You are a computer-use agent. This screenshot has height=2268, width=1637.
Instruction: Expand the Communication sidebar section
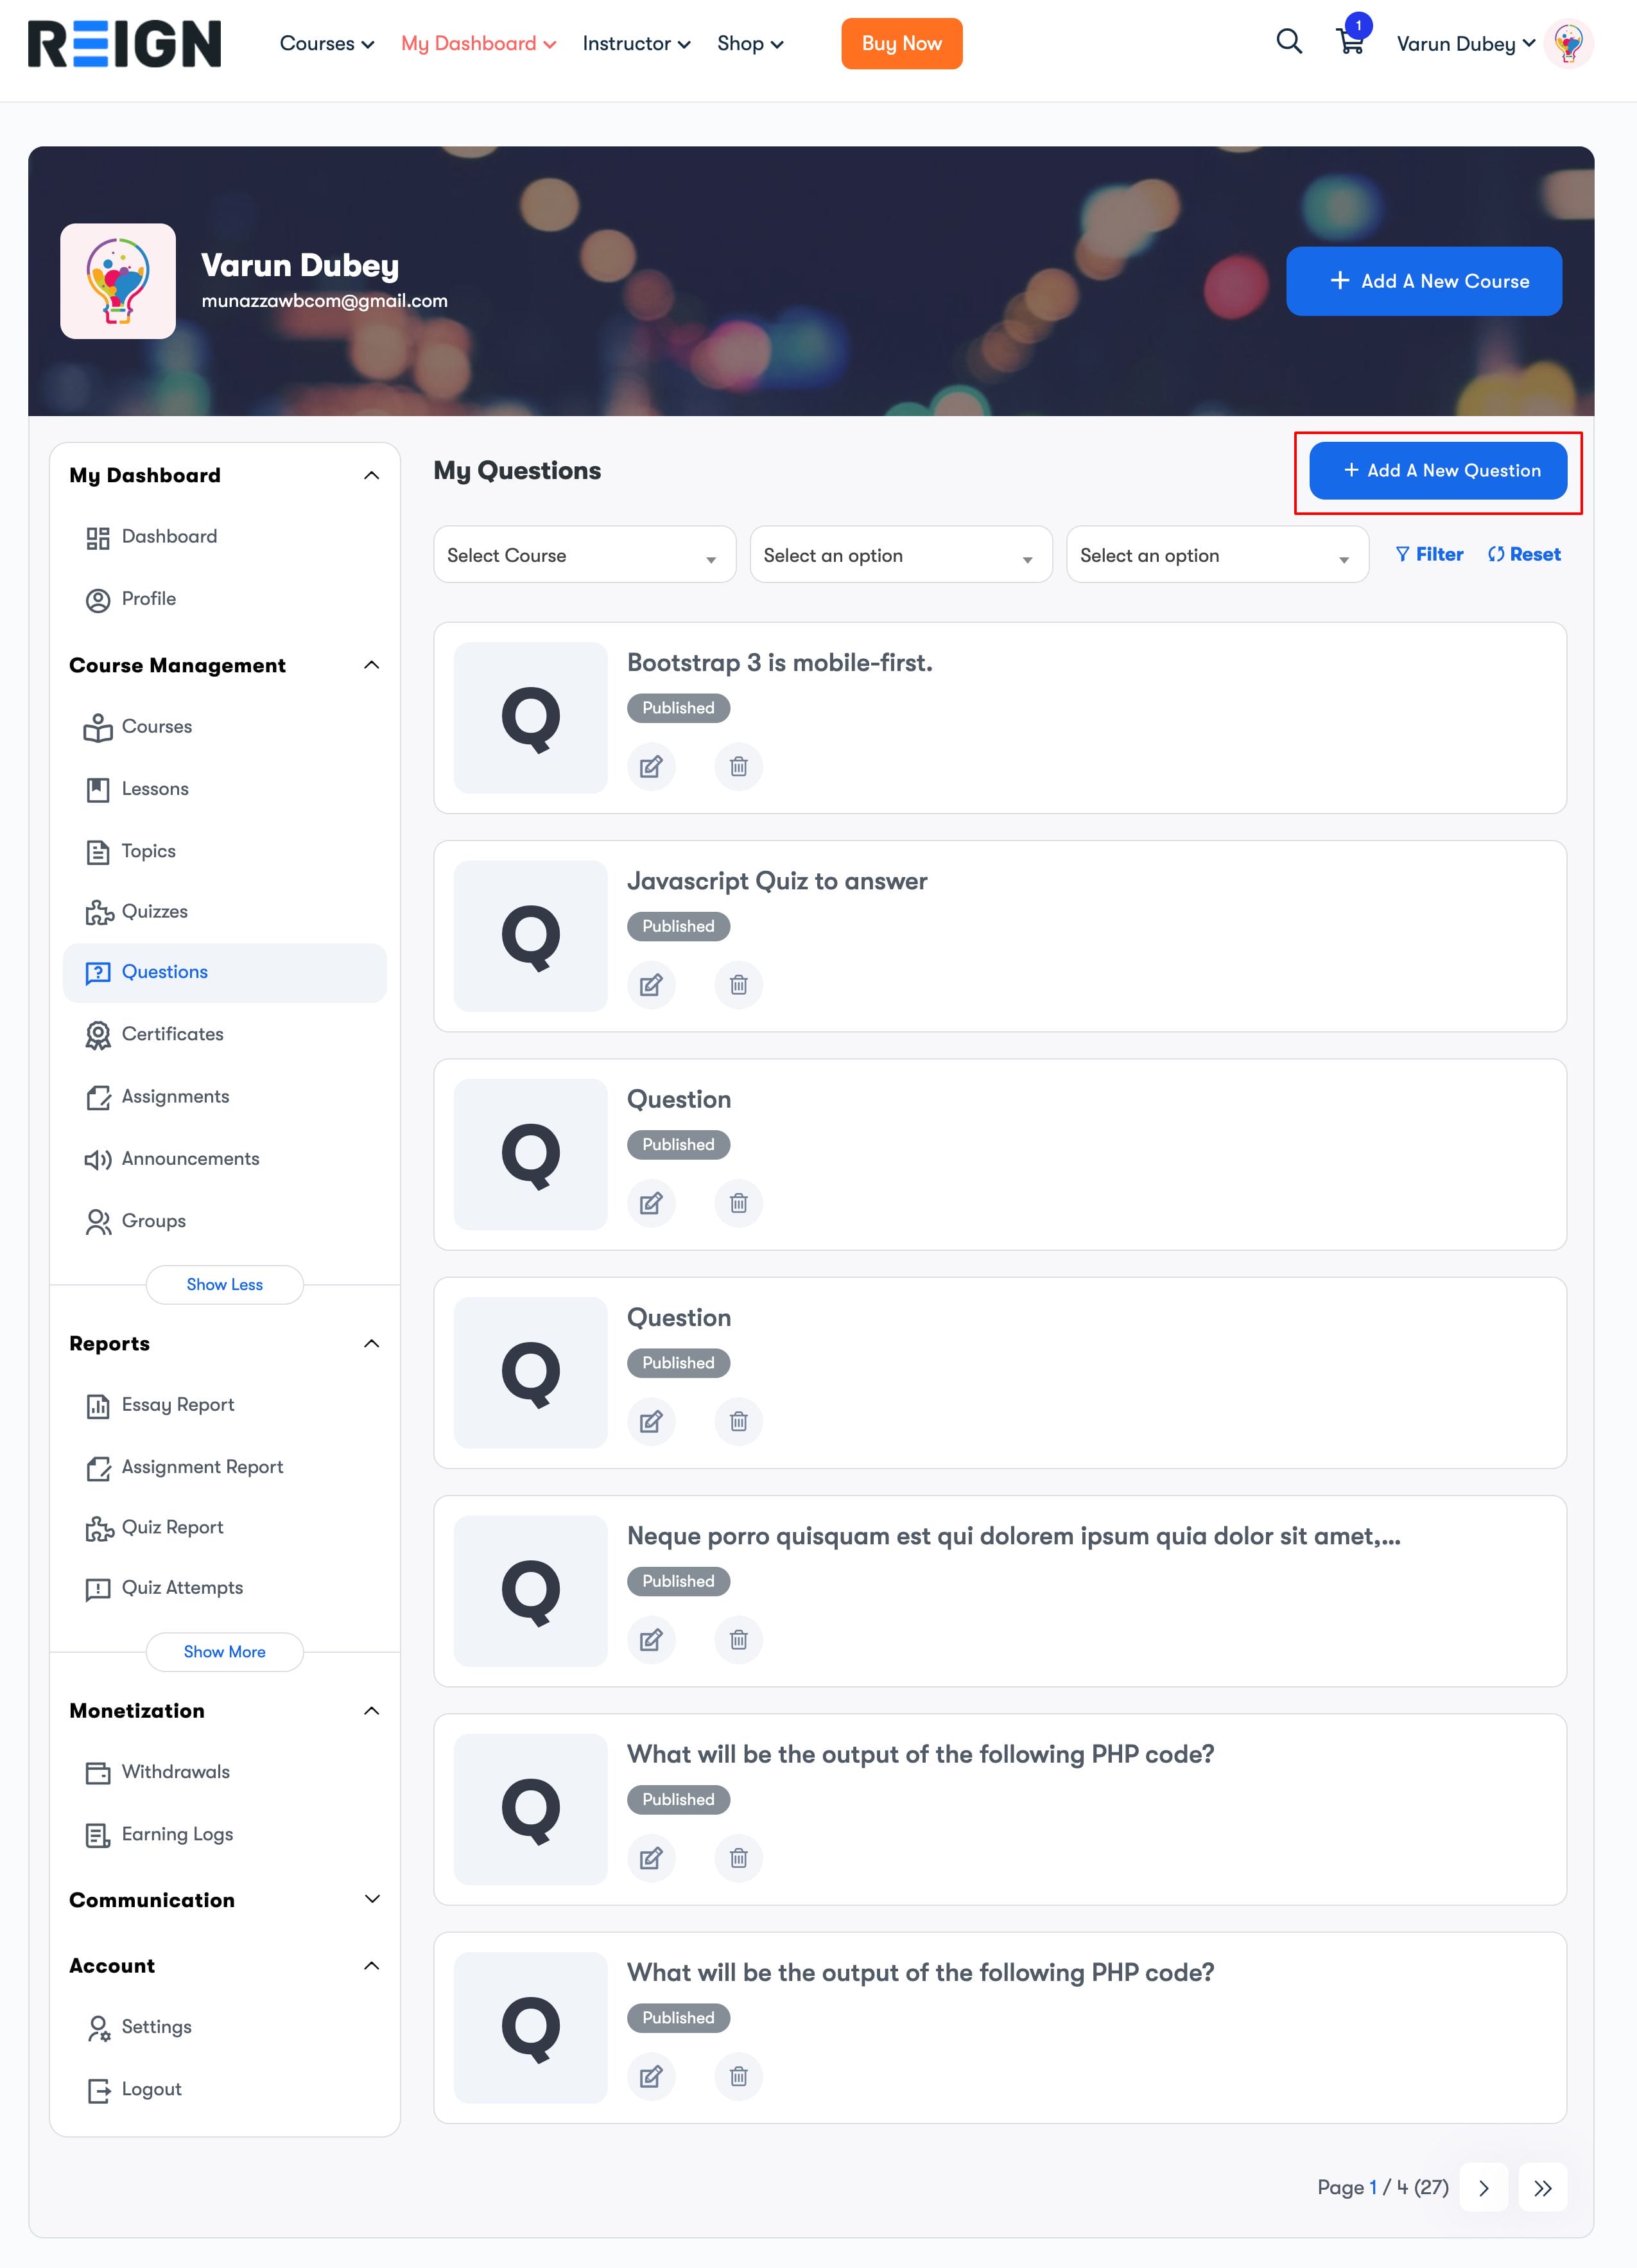pyautogui.click(x=372, y=1899)
